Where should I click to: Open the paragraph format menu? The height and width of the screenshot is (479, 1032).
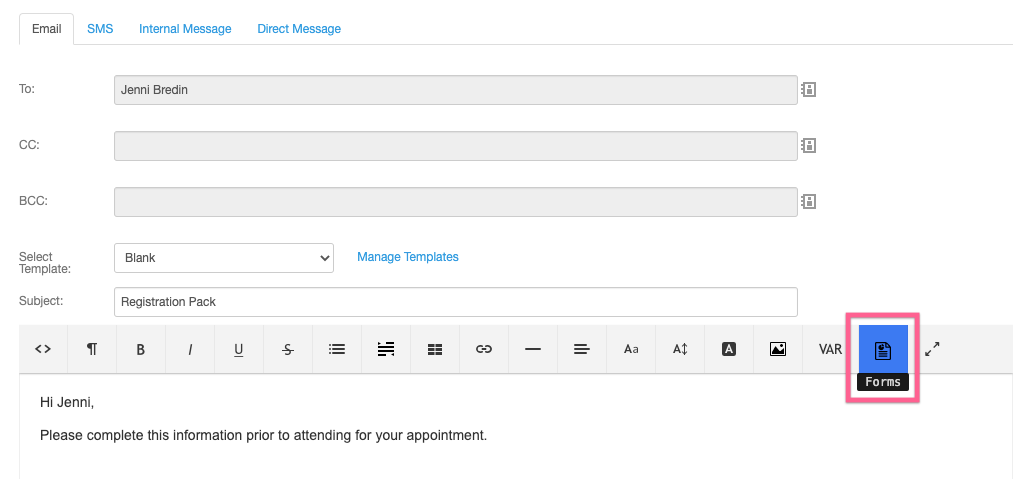click(x=92, y=349)
